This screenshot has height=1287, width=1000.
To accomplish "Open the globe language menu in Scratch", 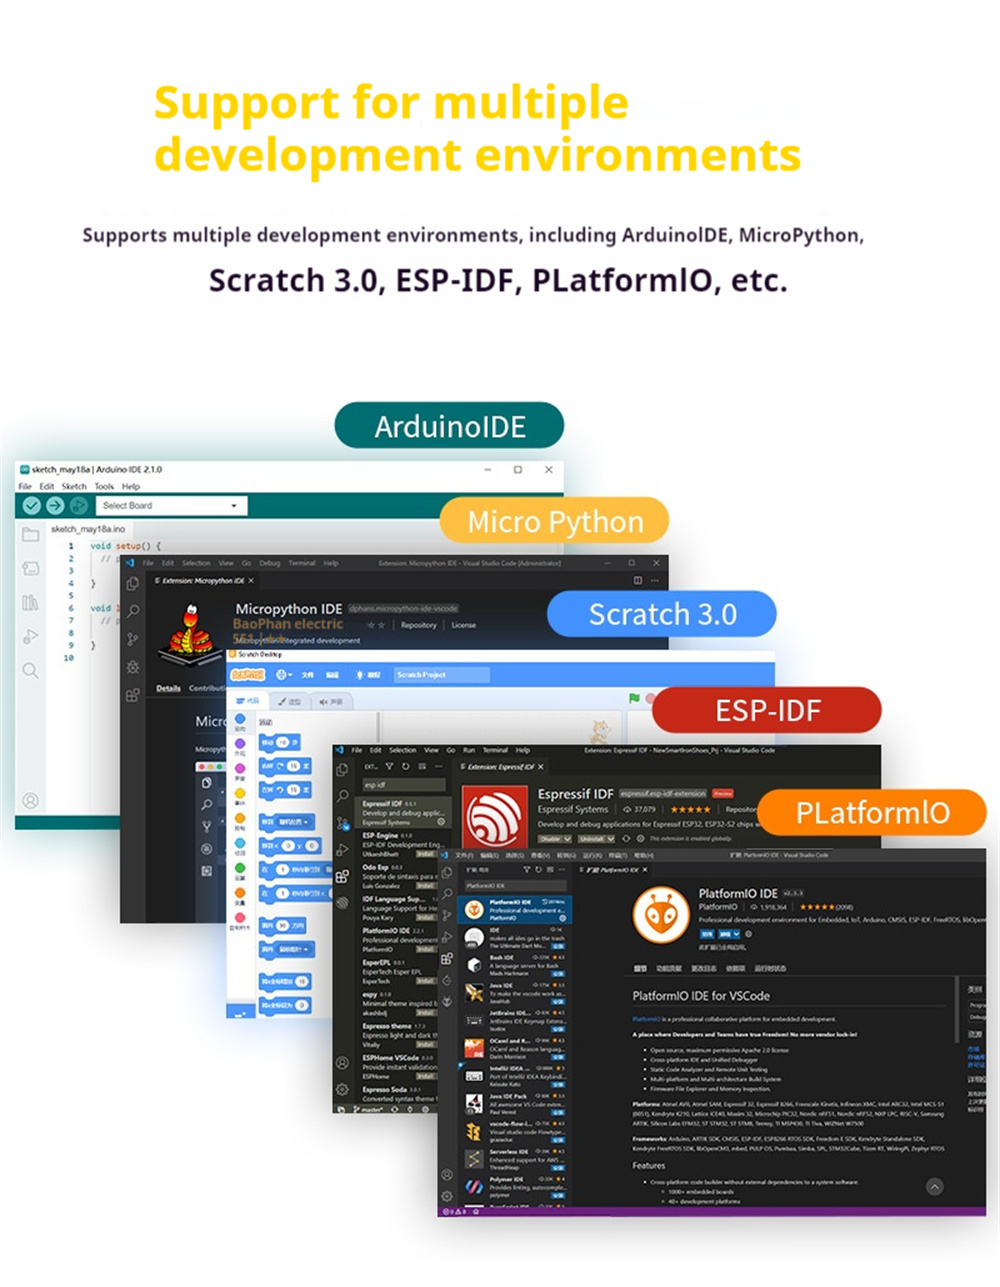I will pyautogui.click(x=282, y=675).
